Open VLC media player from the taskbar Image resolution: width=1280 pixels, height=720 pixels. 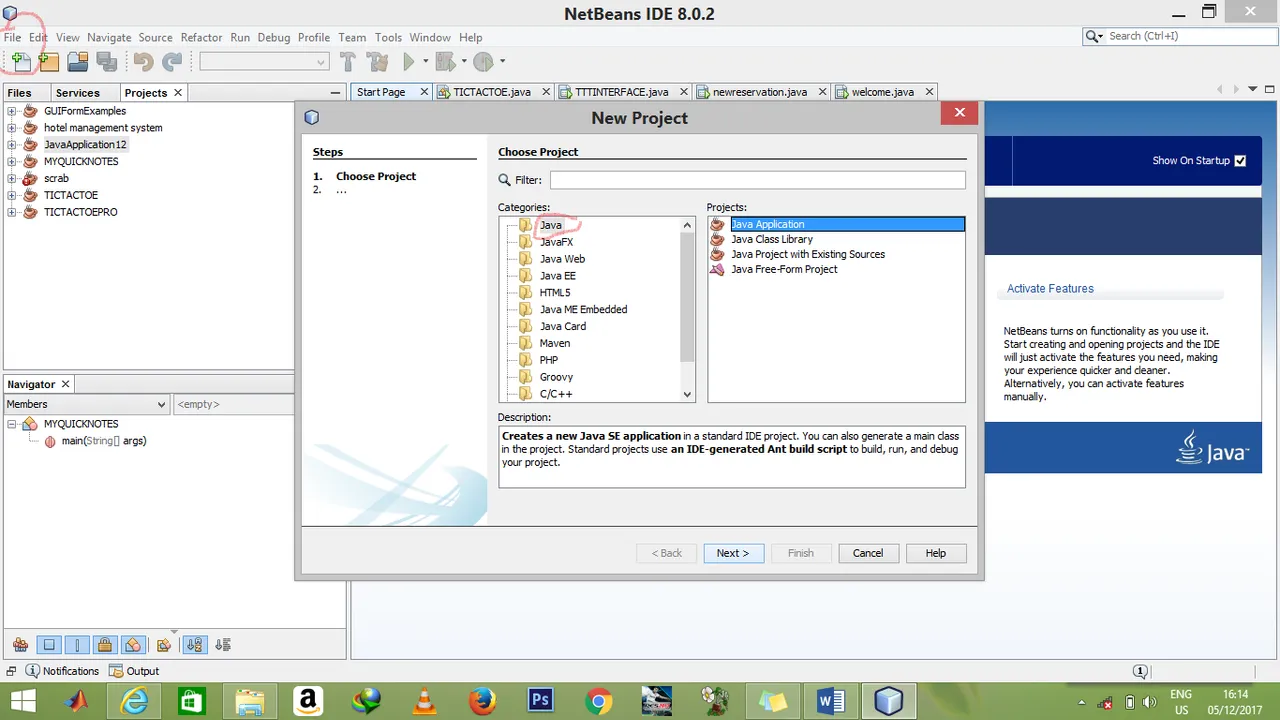pyautogui.click(x=424, y=701)
